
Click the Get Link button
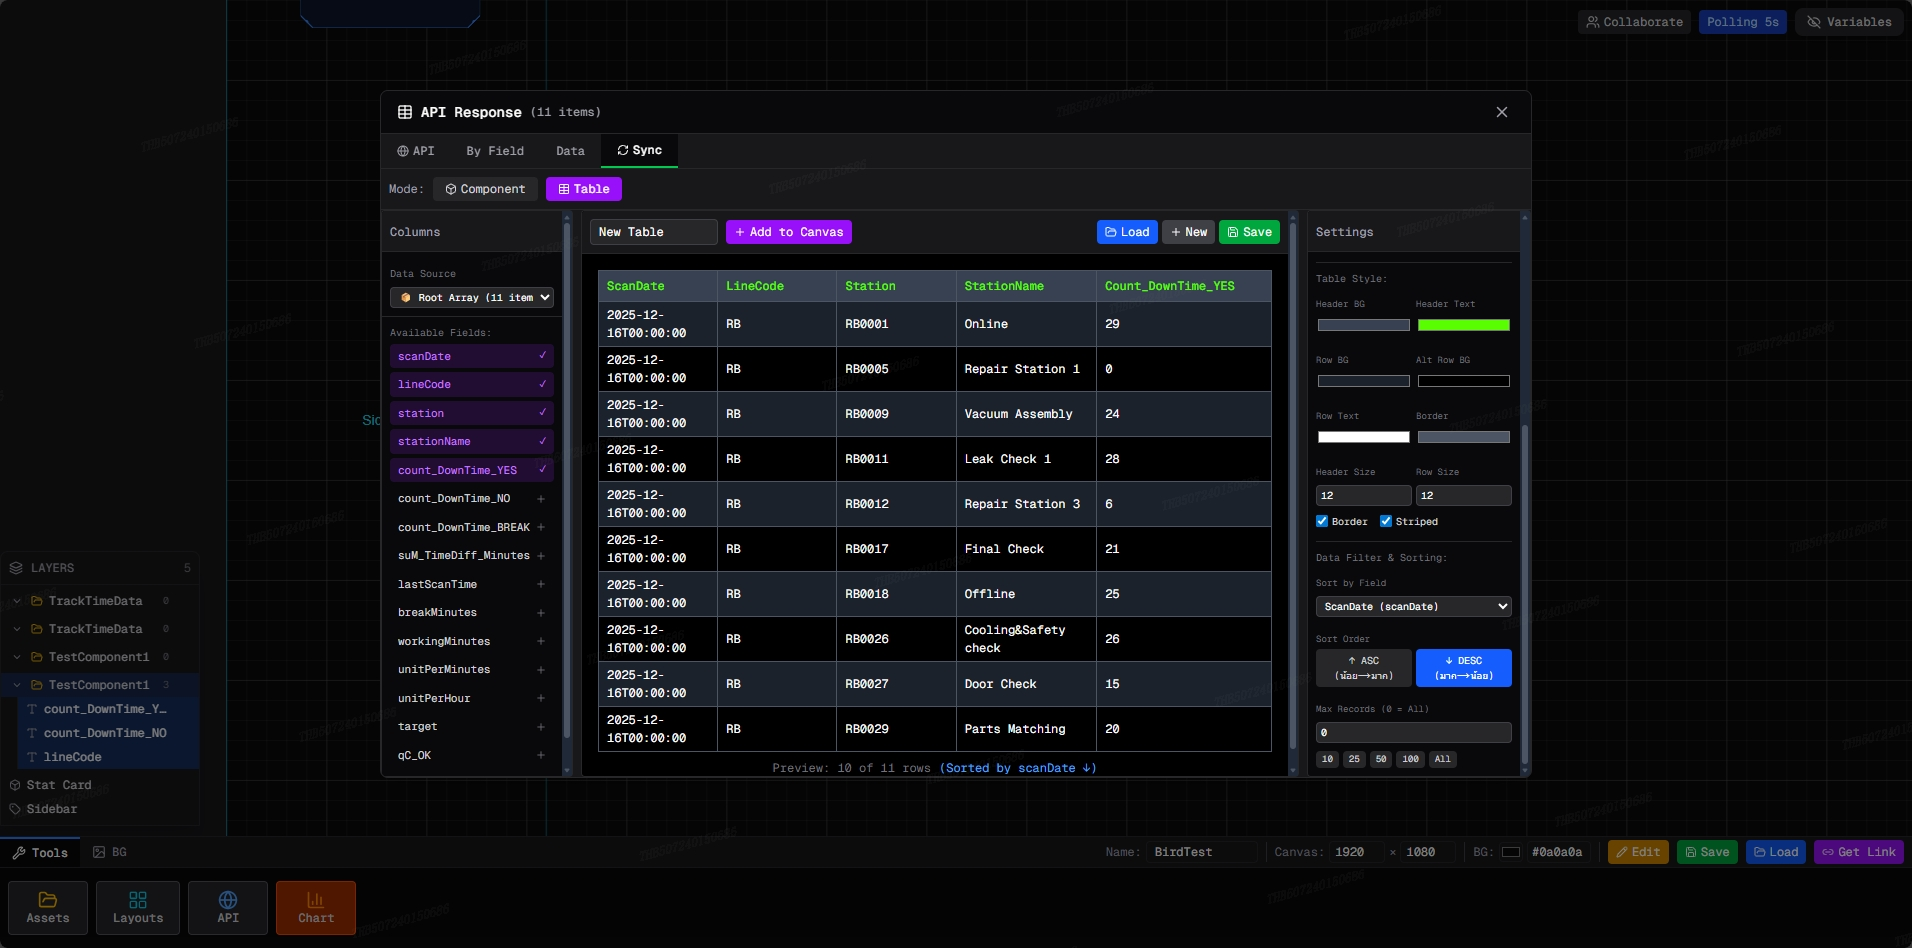click(x=1859, y=852)
